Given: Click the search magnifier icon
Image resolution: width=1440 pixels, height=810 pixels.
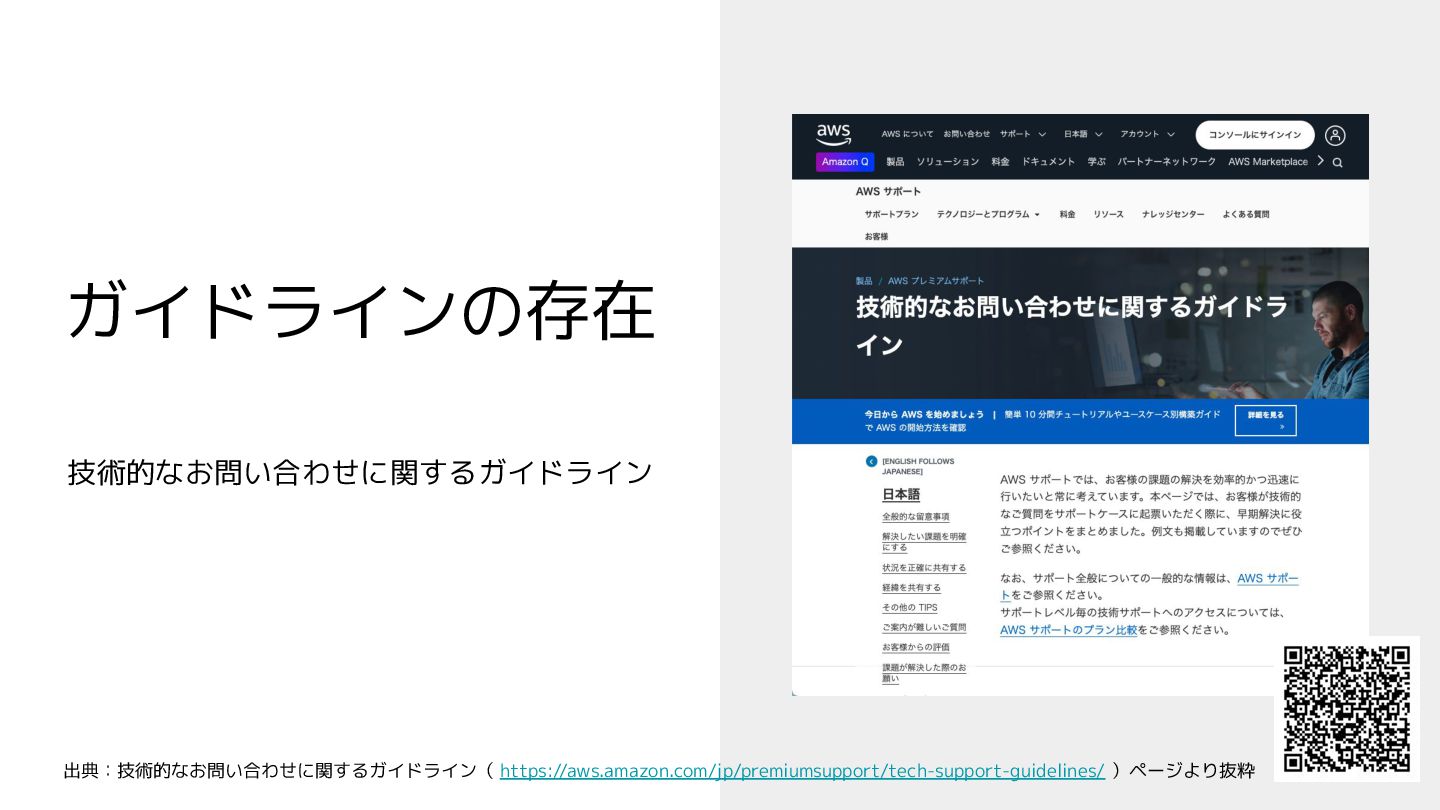Looking at the screenshot, I should [x=1338, y=162].
